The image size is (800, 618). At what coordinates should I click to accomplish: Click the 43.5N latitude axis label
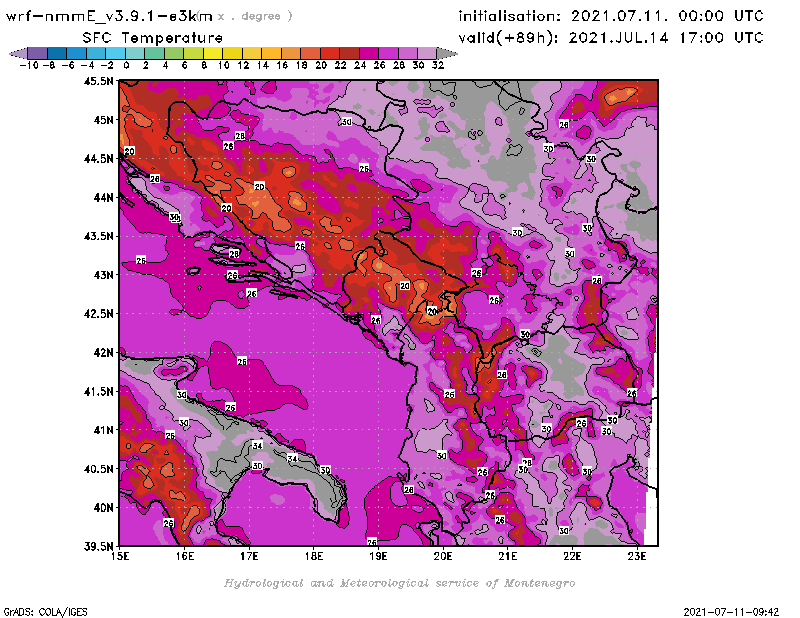click(99, 236)
